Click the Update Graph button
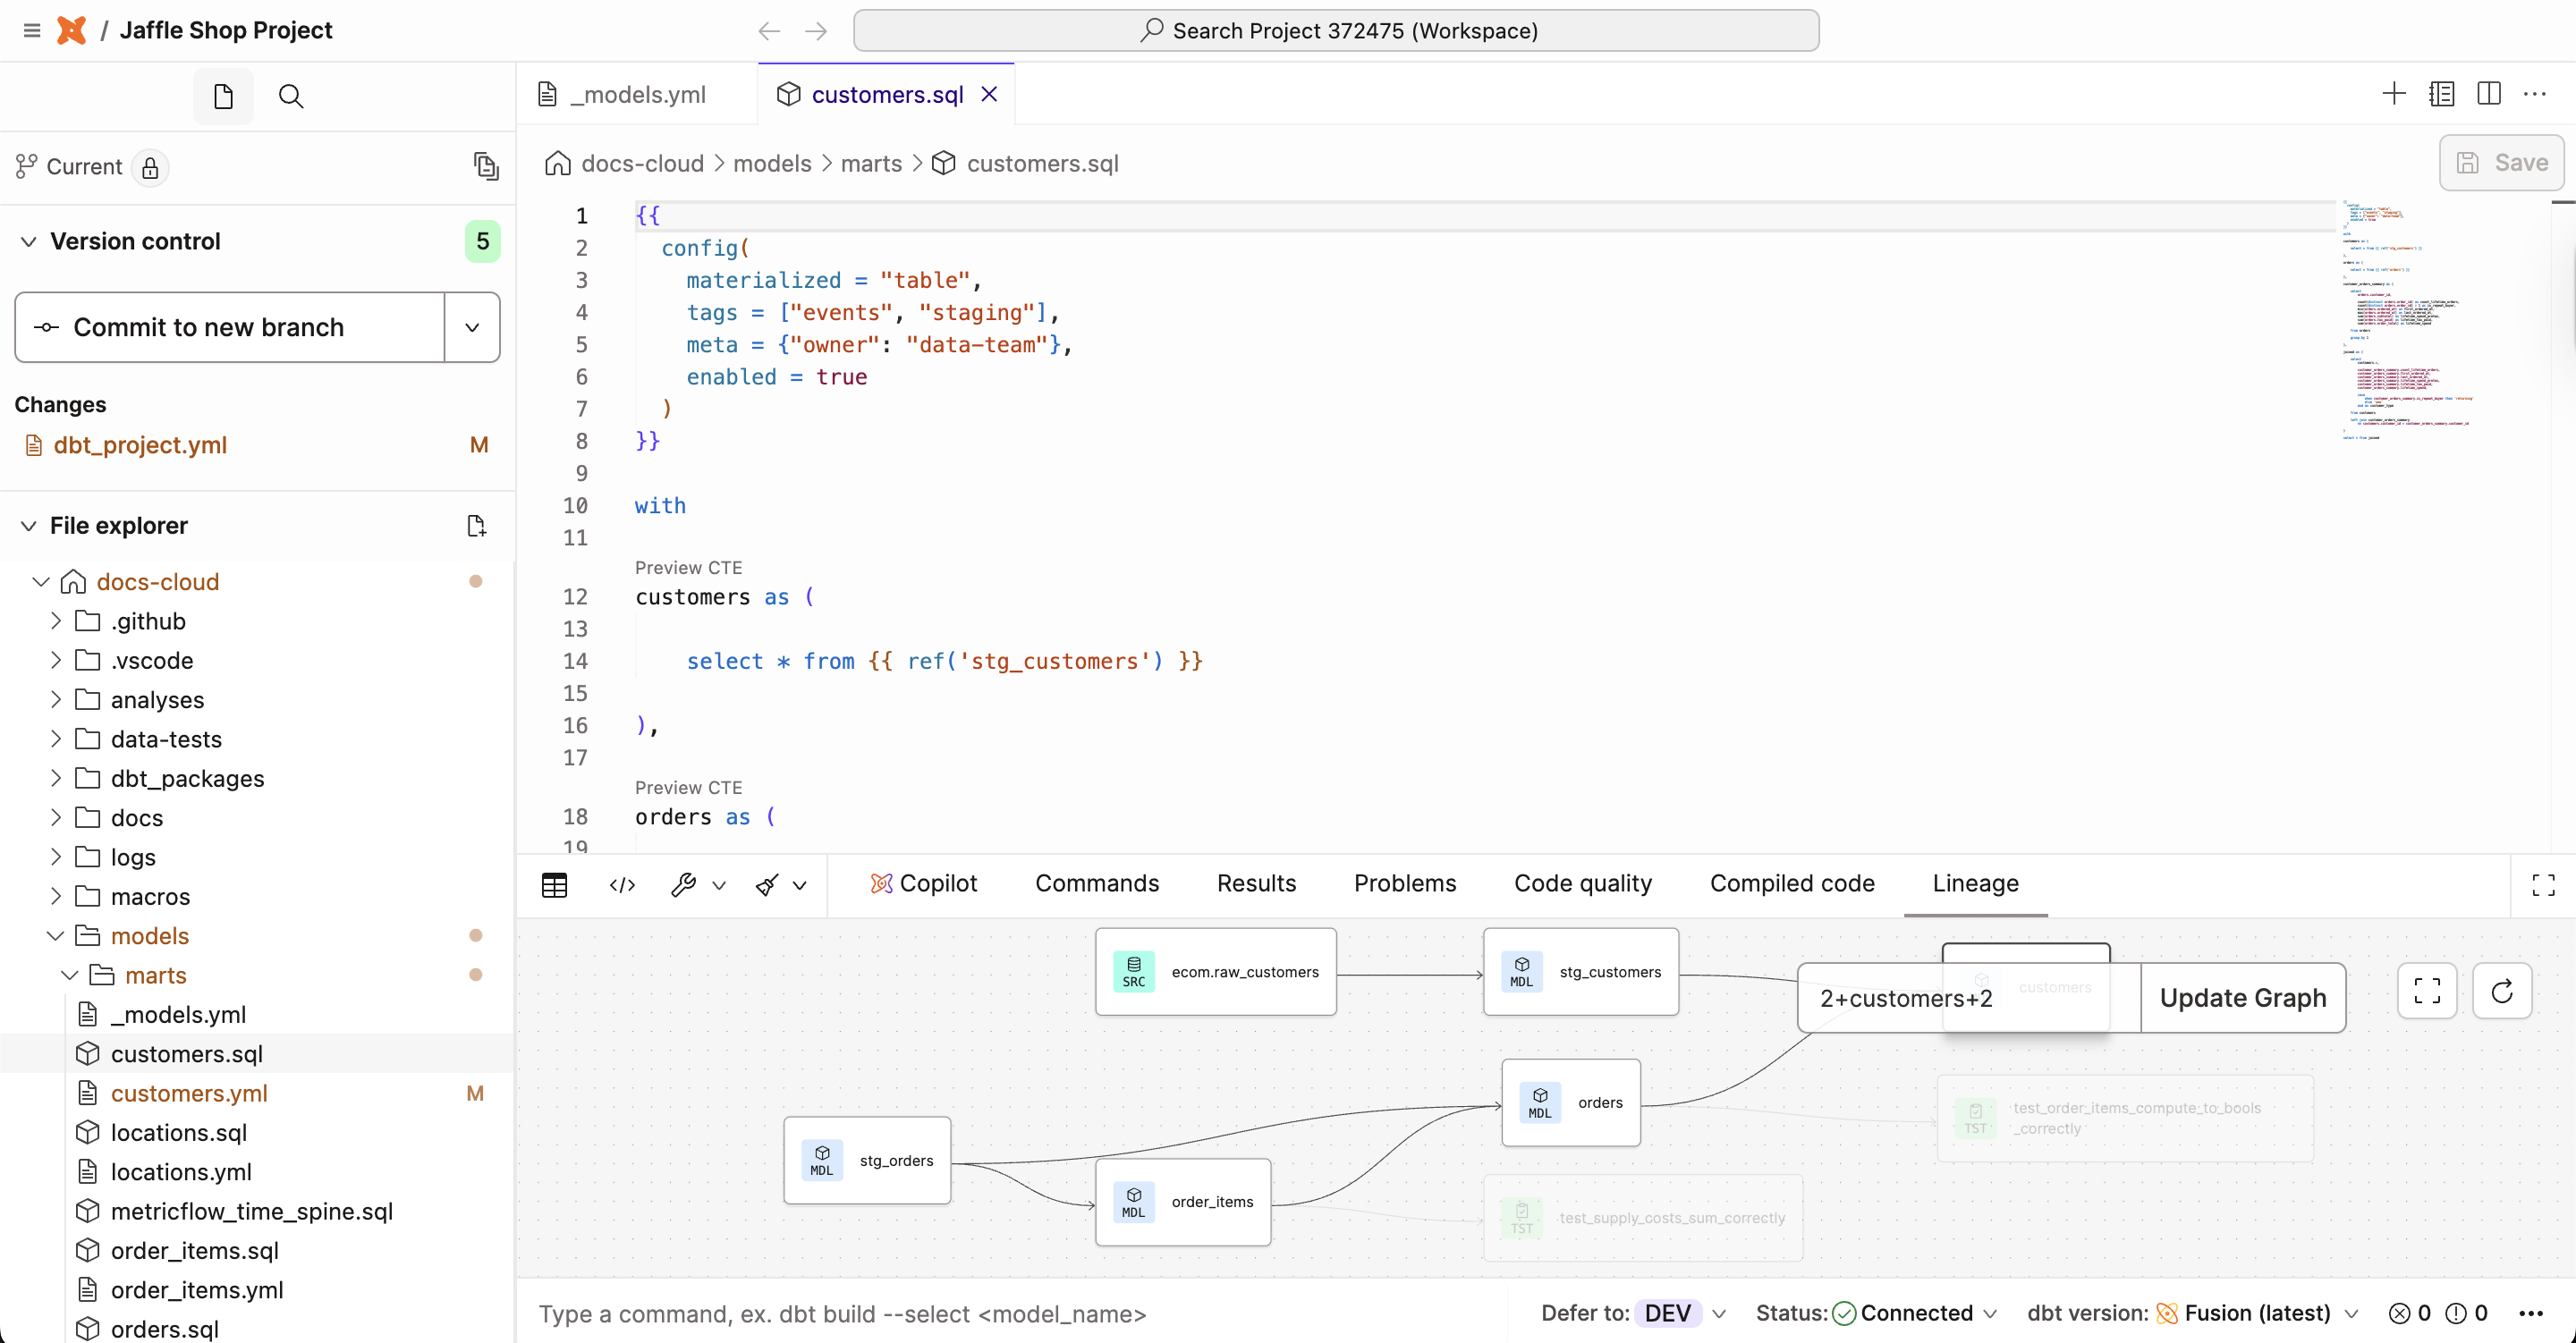This screenshot has height=1343, width=2576. click(x=2242, y=997)
